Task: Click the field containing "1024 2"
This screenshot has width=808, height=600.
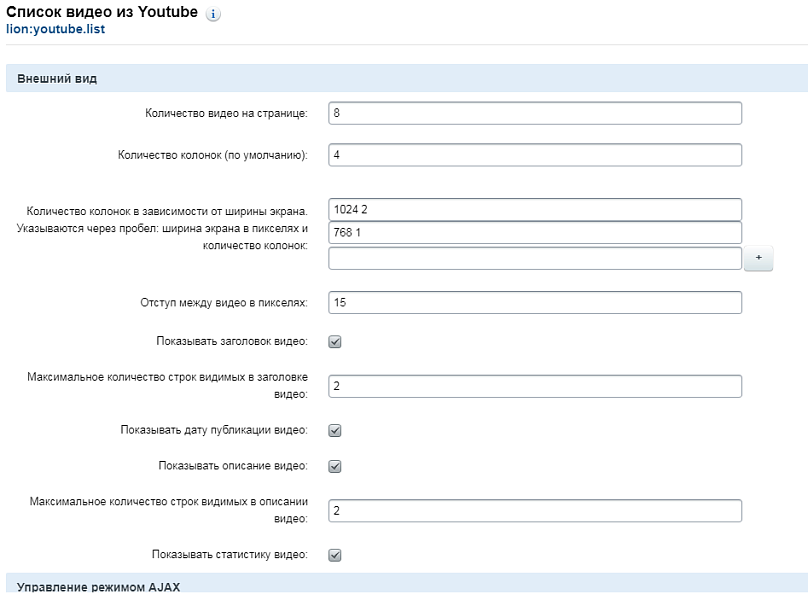Action: point(534,209)
